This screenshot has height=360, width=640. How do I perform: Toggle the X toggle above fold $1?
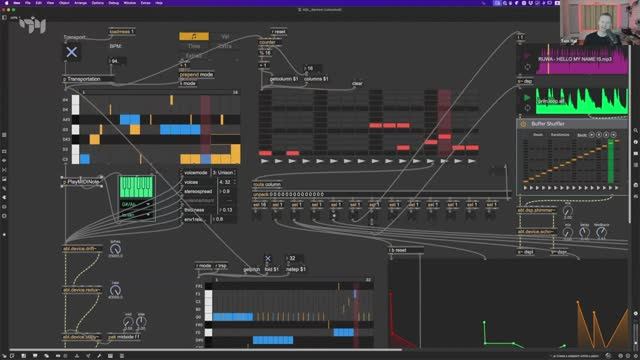click(268, 258)
